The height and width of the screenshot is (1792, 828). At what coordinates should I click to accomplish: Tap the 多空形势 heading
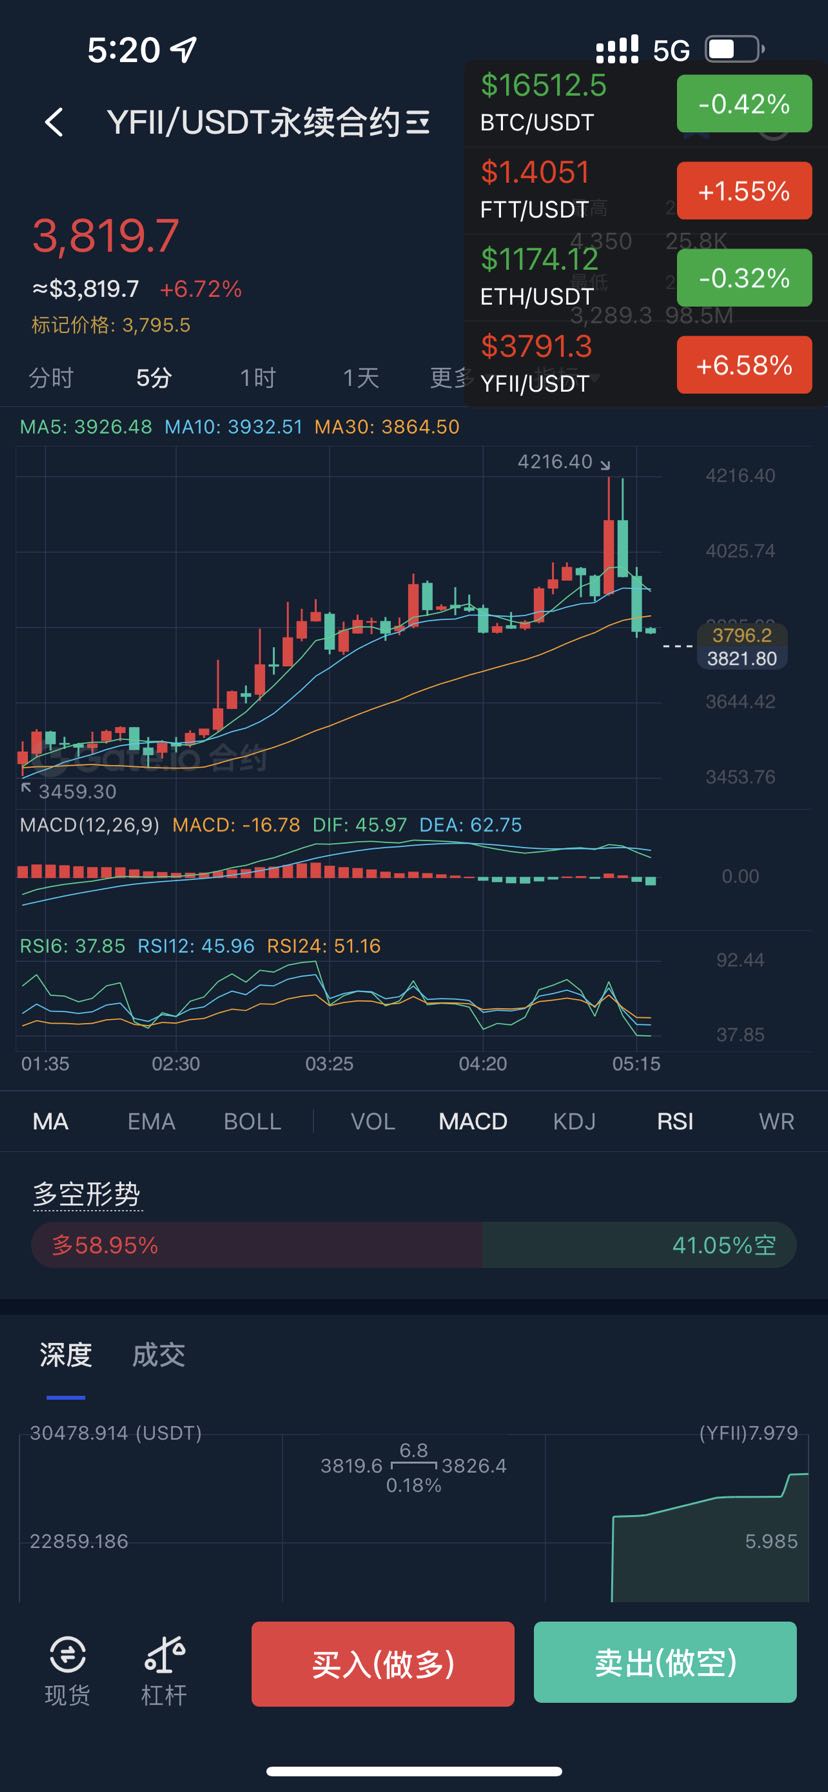86,1194
